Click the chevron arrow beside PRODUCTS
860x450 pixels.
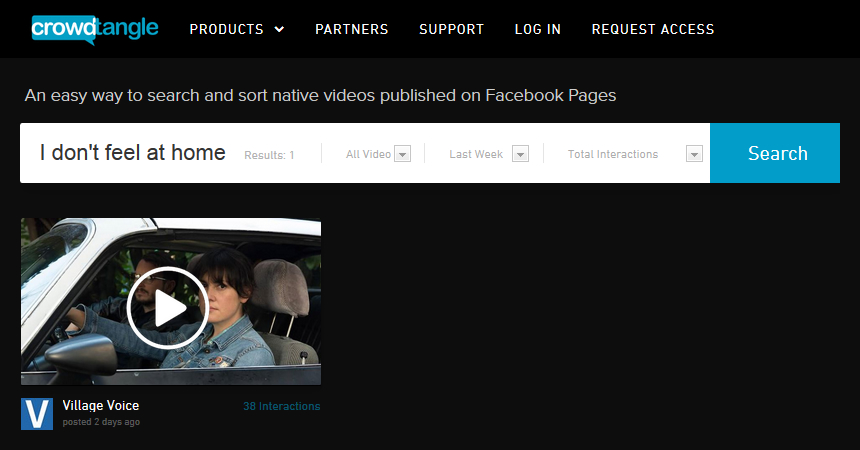(x=279, y=30)
